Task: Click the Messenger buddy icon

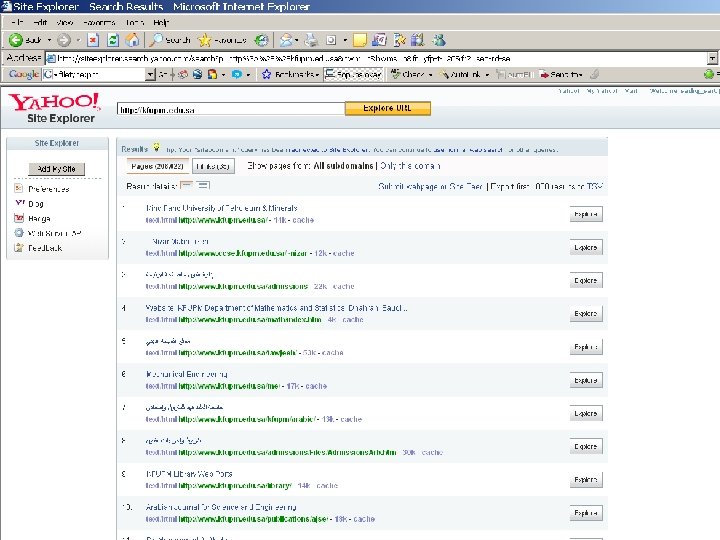Action: [439, 40]
